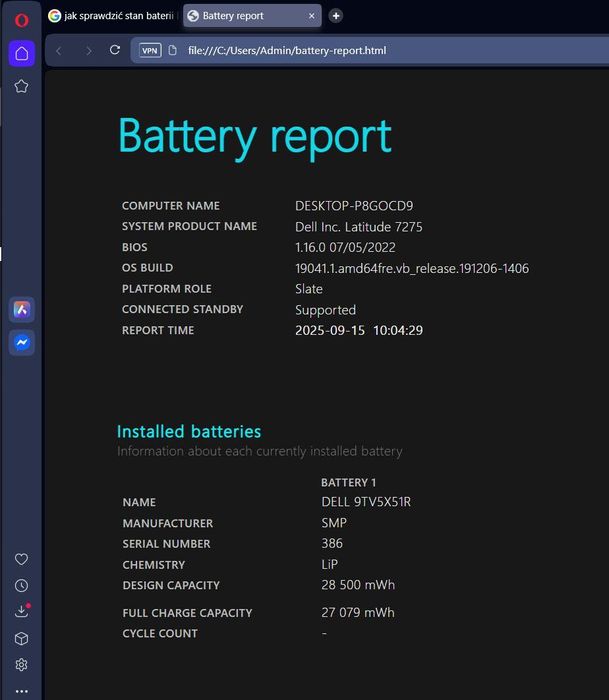
Task: Reload the battery report page
Action: pyautogui.click(x=115, y=50)
